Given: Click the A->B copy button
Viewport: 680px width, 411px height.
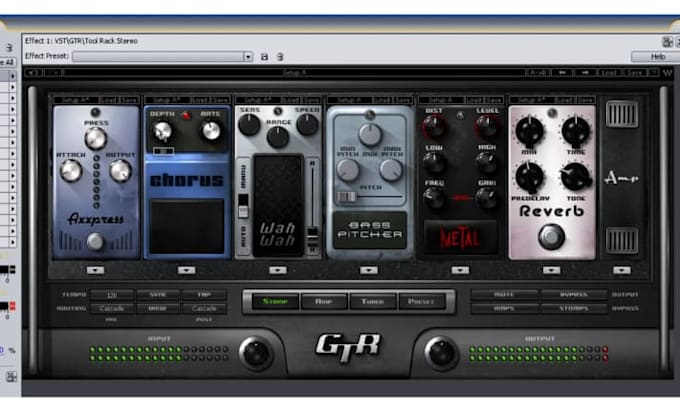Looking at the screenshot, I should coord(539,72).
